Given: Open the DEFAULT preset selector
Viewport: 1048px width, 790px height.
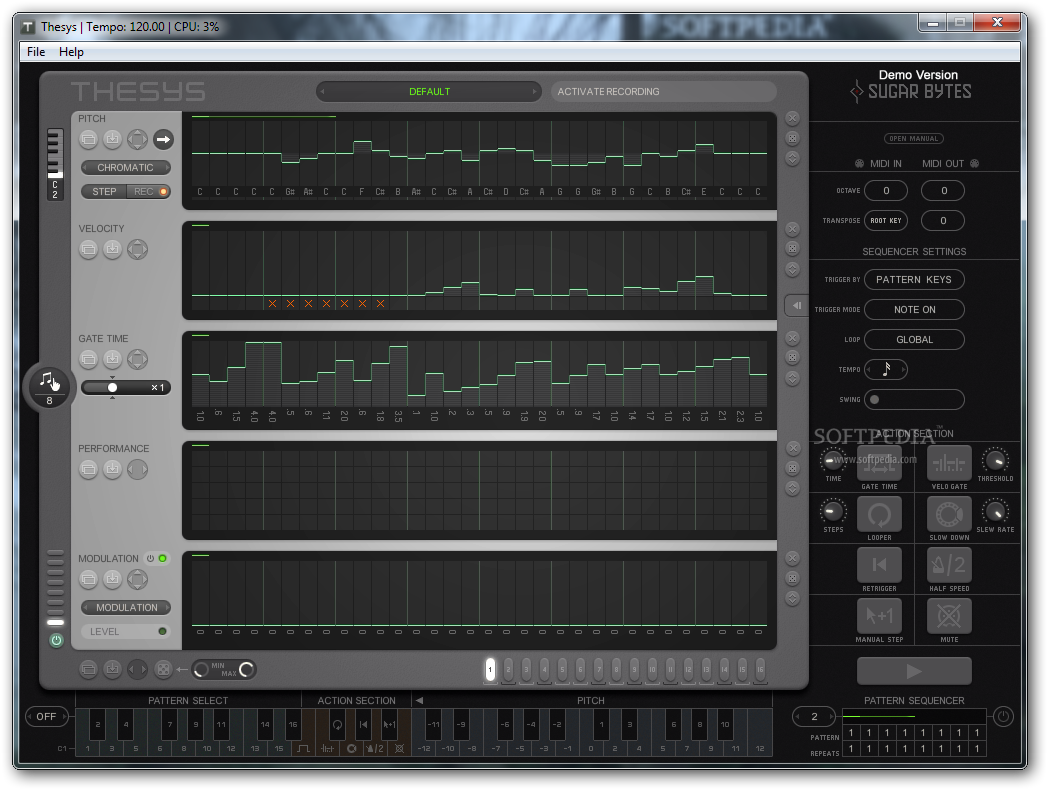Looking at the screenshot, I should click(x=428, y=92).
